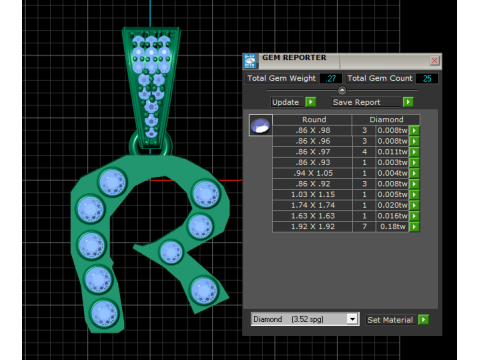The image size is (480, 360).
Task: Click arrow for the .94 X 1.05 row
Action: click(x=414, y=173)
